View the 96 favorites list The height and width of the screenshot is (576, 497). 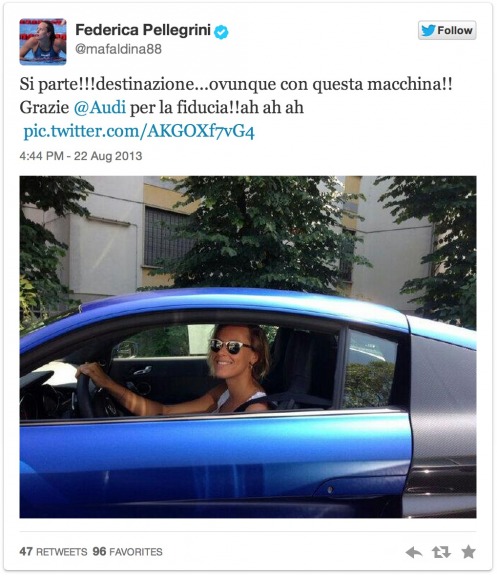pyautogui.click(x=127, y=552)
